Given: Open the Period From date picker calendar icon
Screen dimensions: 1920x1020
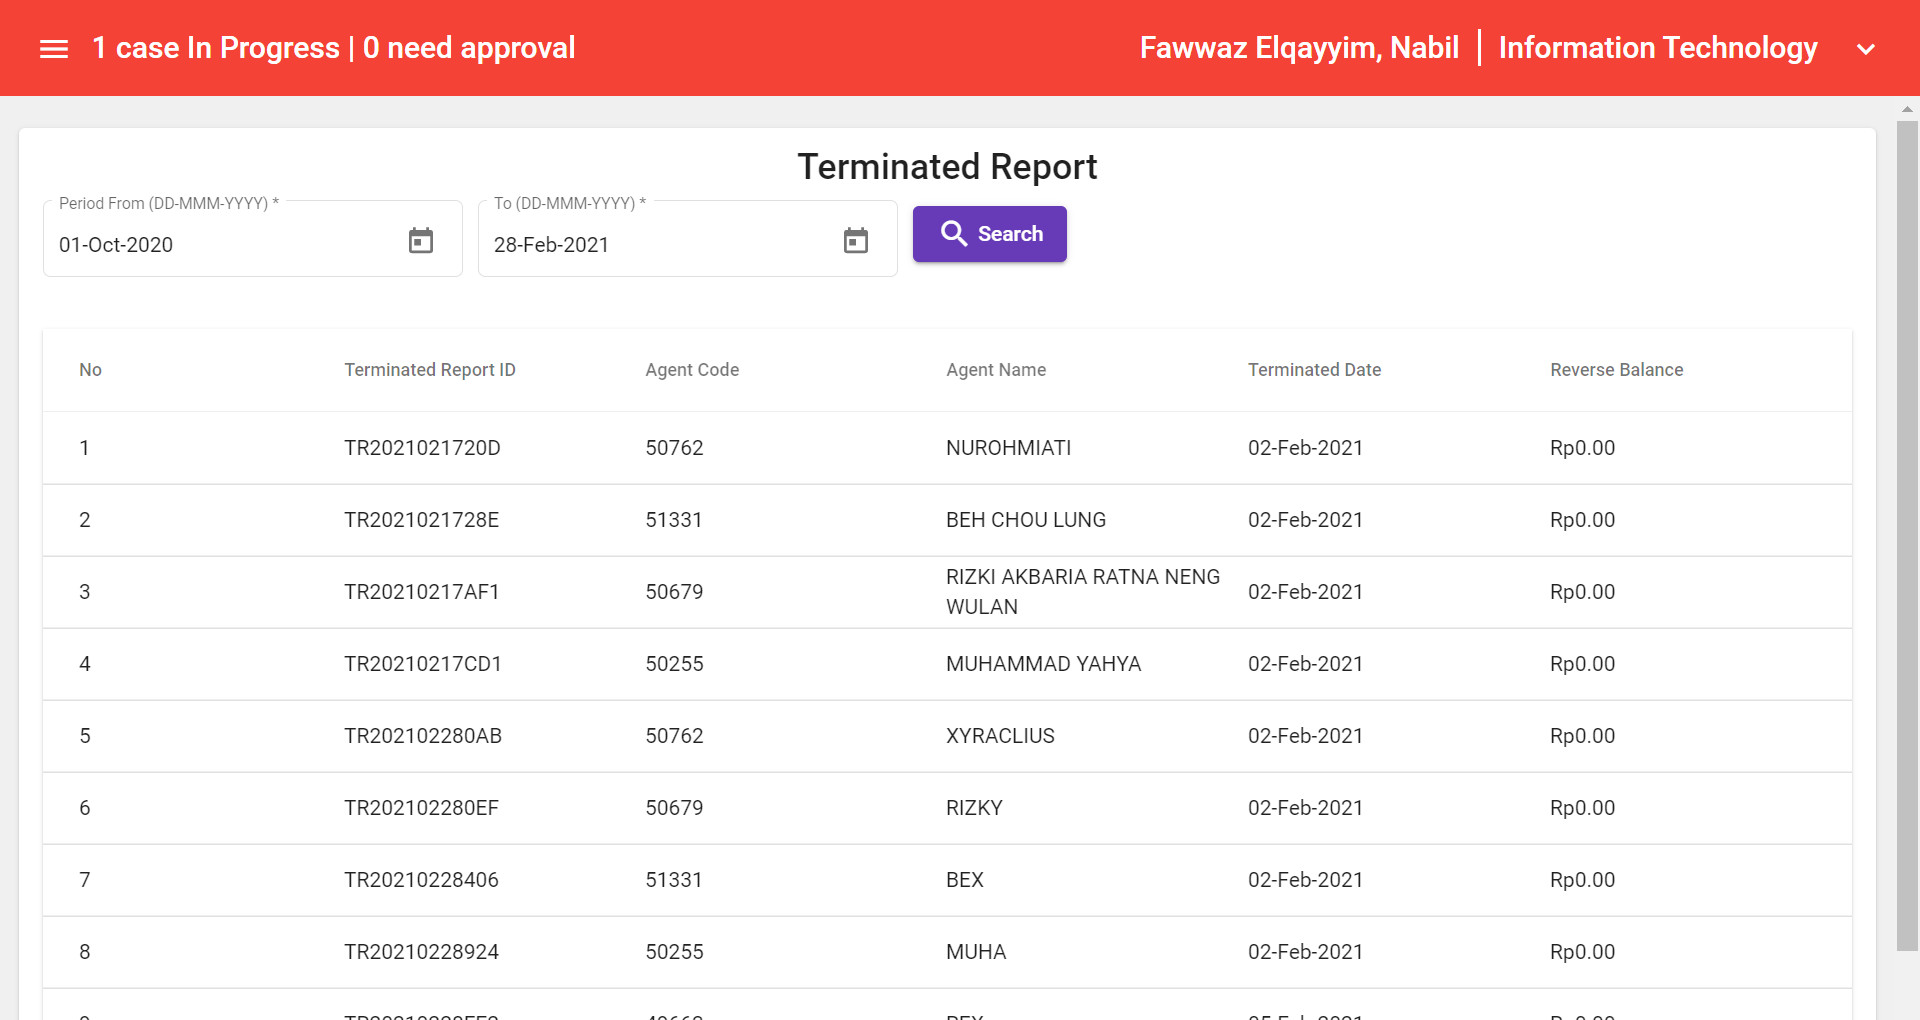Looking at the screenshot, I should pos(421,240).
